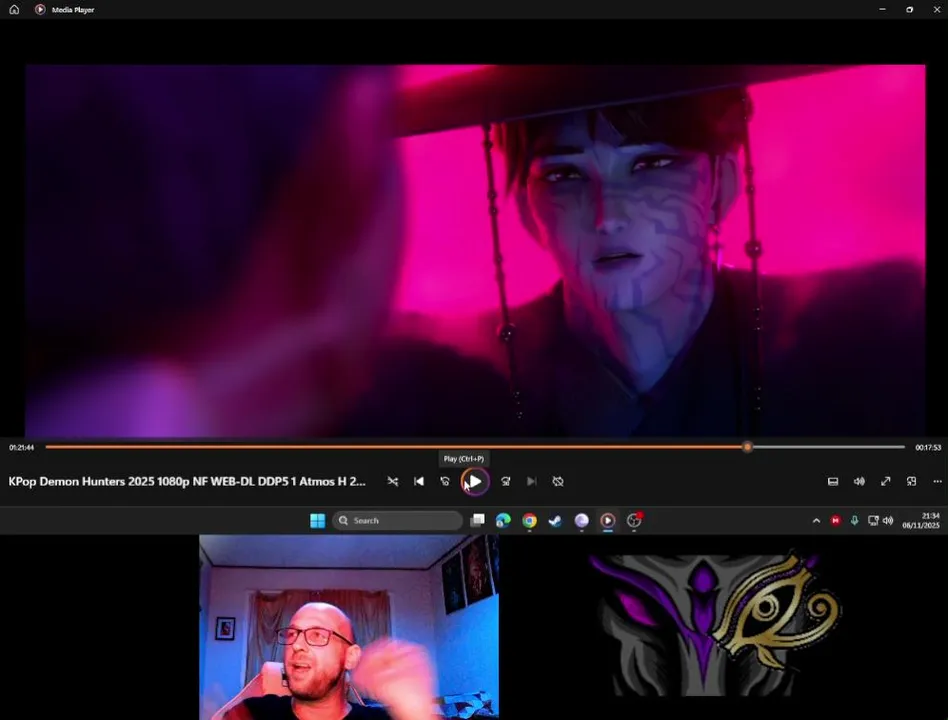Click the mask and eye logo
The image size is (948, 720).
[713, 623]
